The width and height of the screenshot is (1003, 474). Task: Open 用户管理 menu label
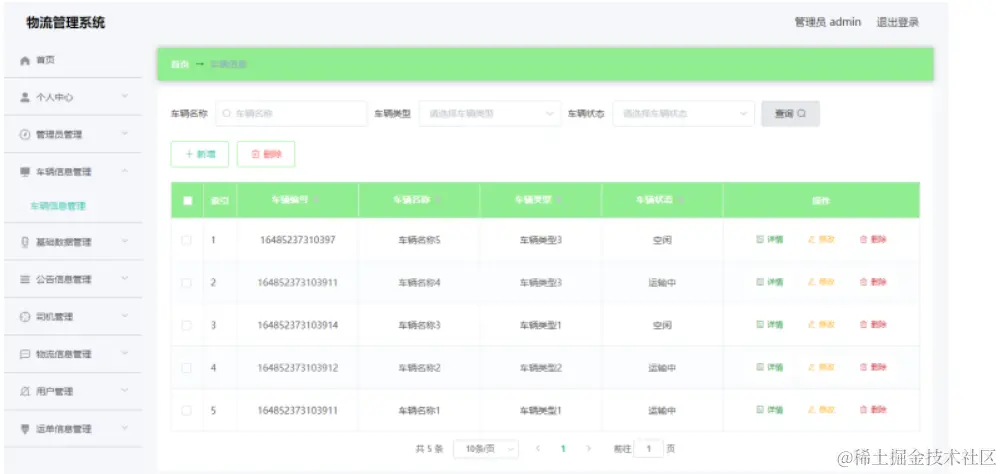[x=54, y=391]
